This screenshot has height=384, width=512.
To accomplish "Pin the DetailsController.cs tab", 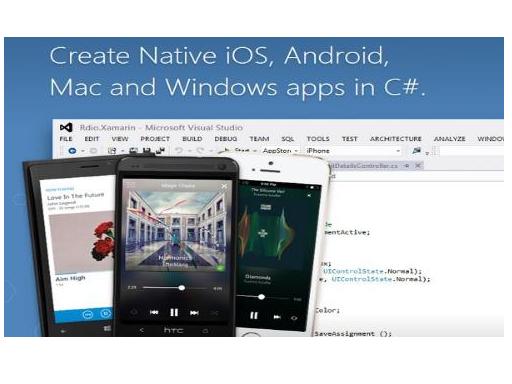I will 407,165.
